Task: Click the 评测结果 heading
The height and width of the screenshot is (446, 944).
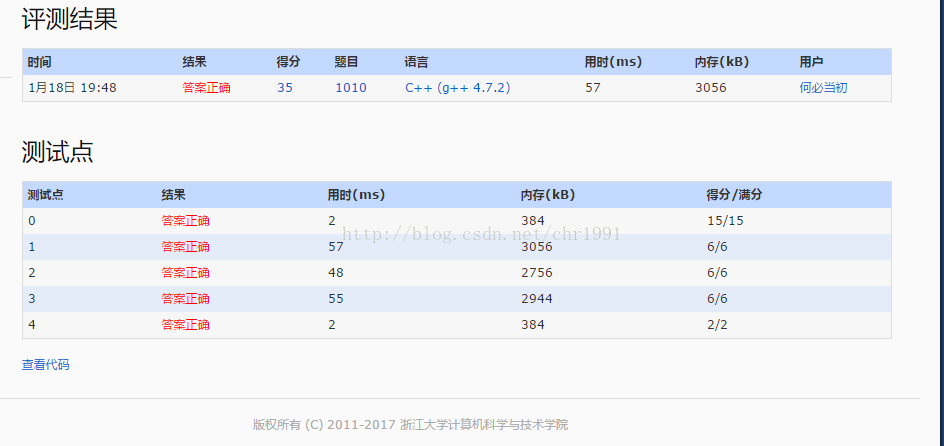Action: 70,19
